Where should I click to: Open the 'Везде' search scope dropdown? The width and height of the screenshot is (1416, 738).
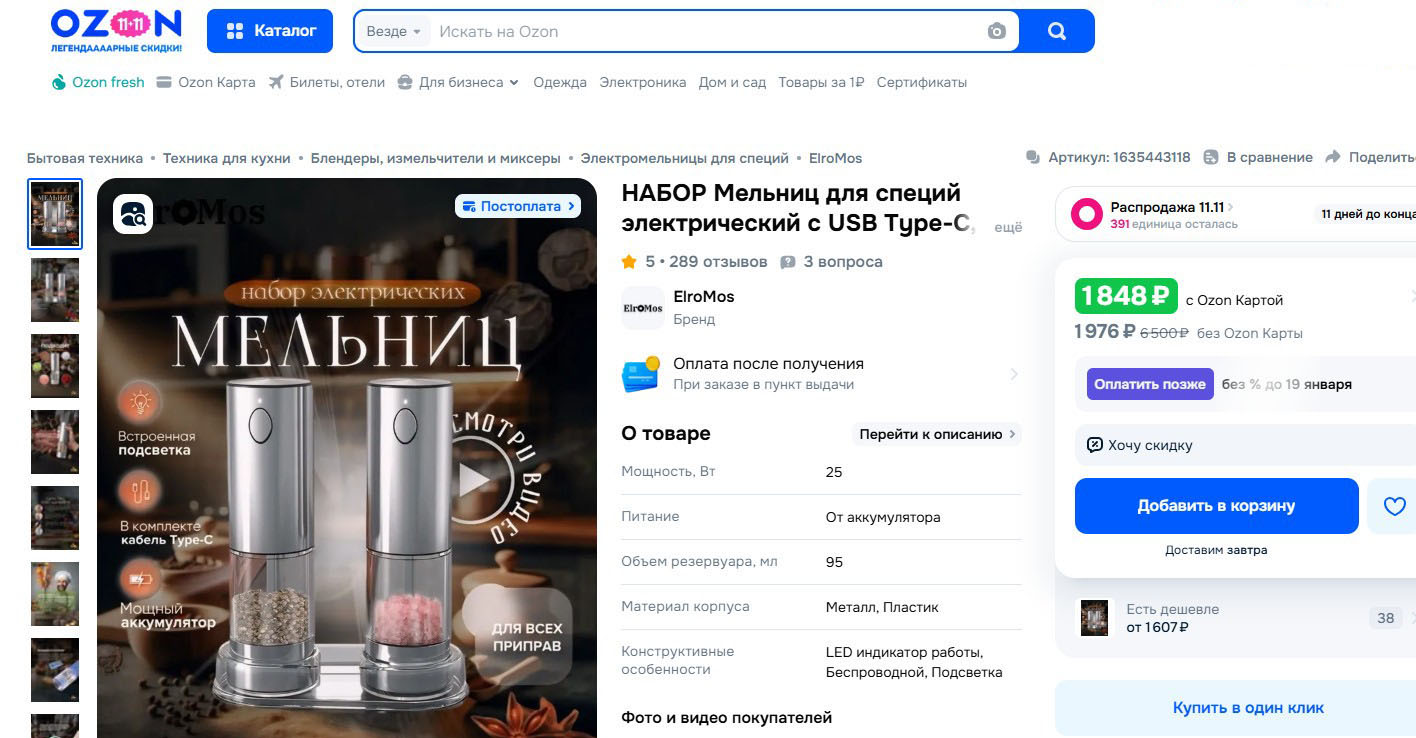click(x=393, y=31)
